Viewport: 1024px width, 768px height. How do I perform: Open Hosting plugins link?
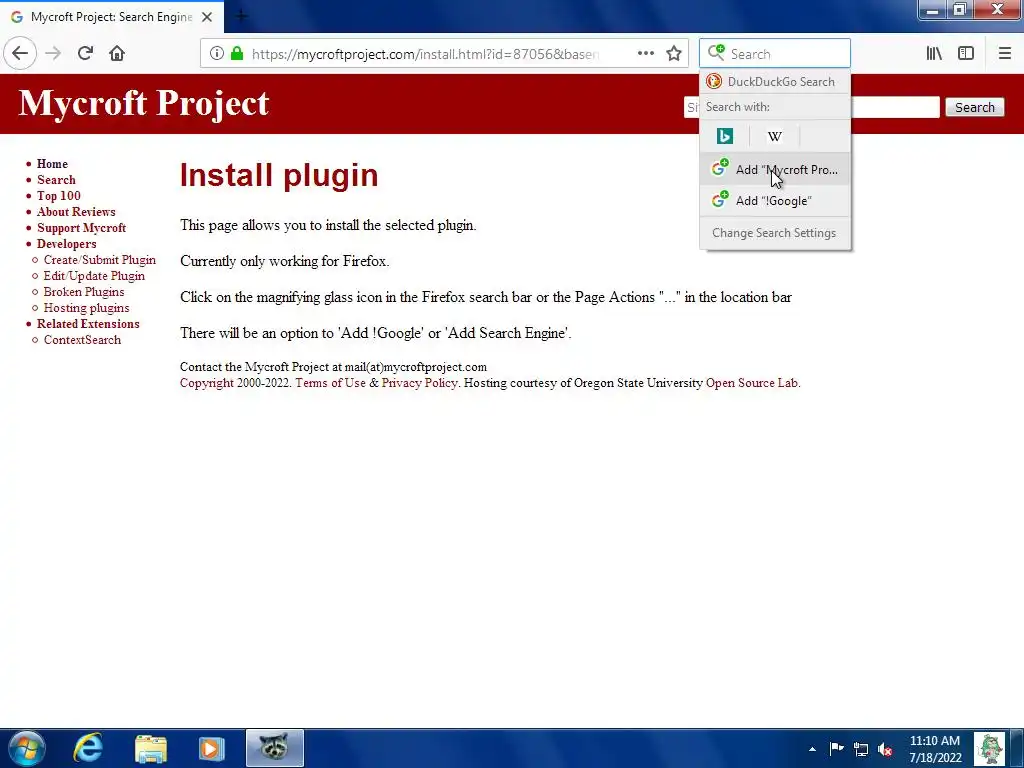86,308
